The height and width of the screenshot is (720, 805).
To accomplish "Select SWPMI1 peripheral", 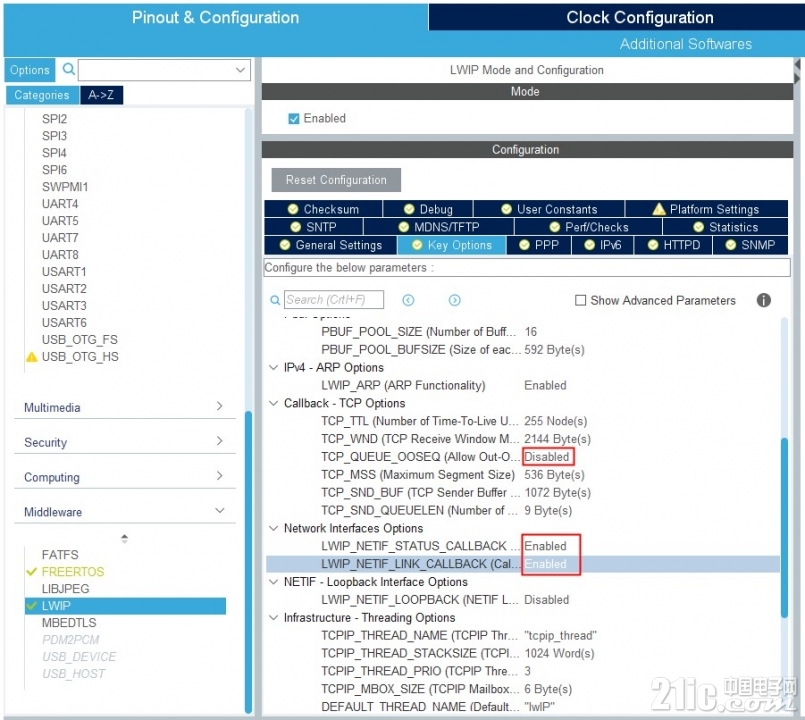I will [x=65, y=186].
